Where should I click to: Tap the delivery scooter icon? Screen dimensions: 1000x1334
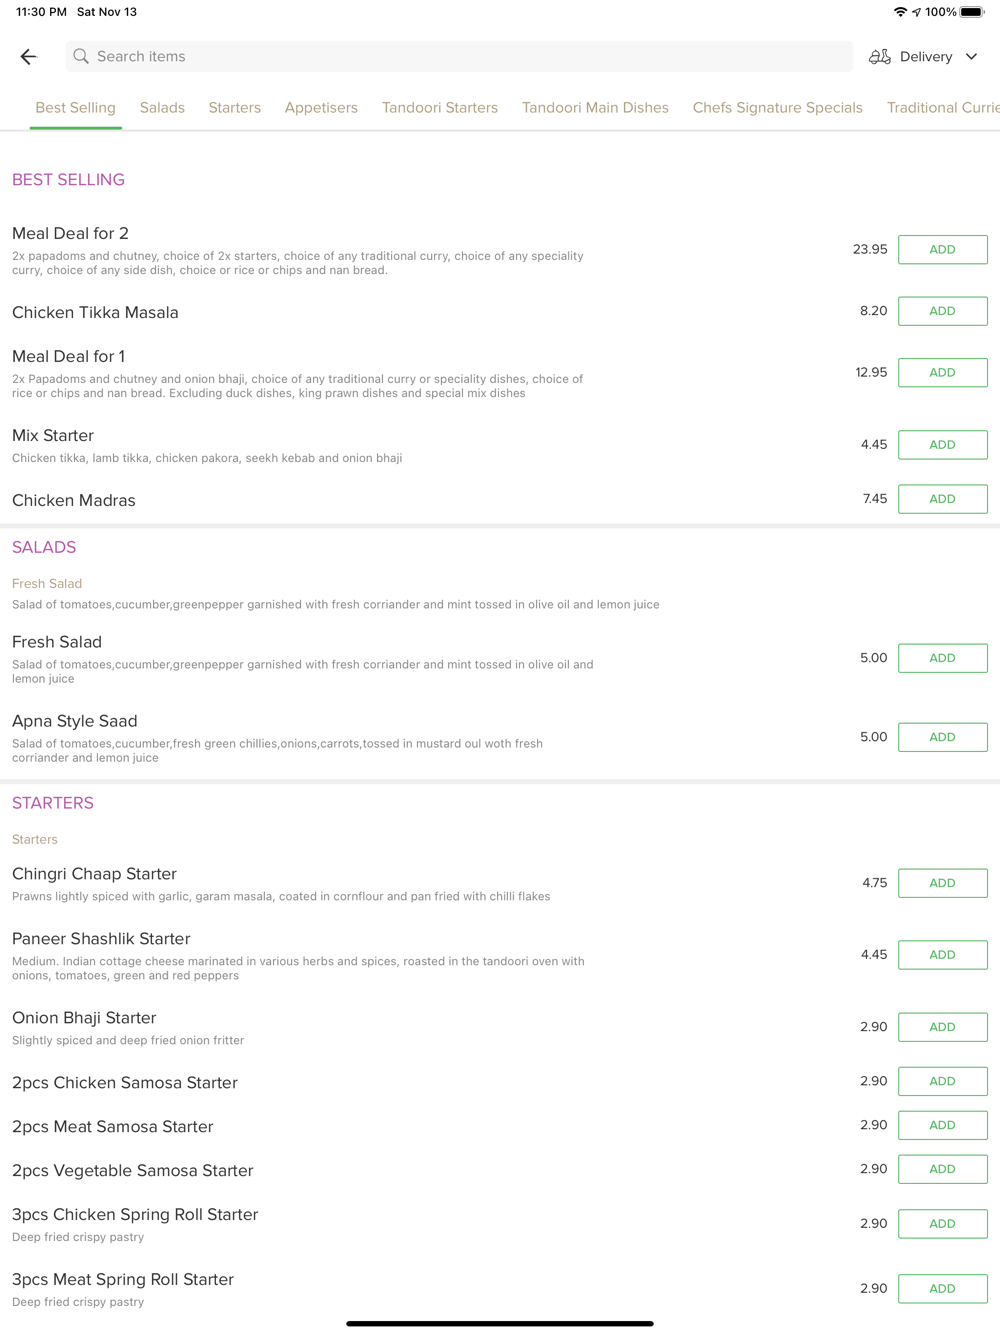pyautogui.click(x=879, y=57)
